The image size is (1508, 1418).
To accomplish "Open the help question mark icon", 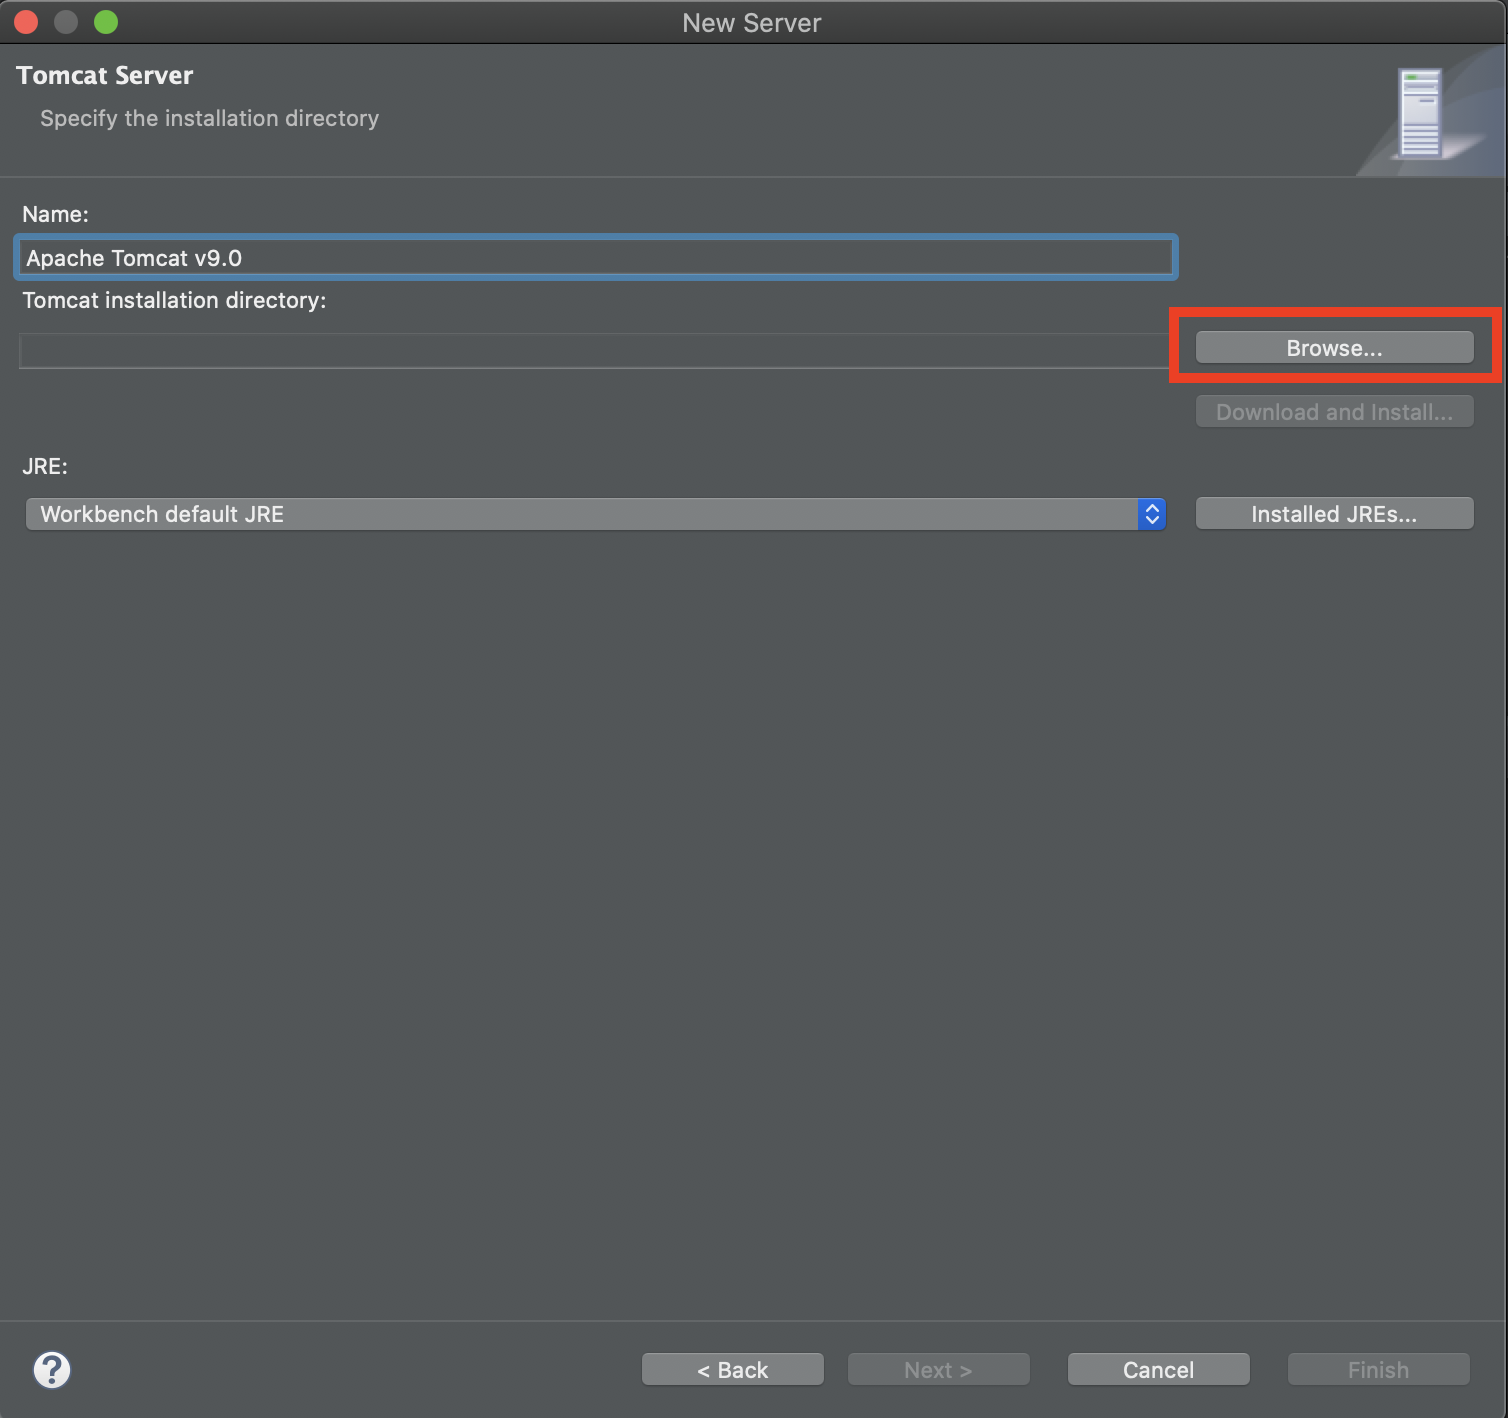I will click(52, 1370).
